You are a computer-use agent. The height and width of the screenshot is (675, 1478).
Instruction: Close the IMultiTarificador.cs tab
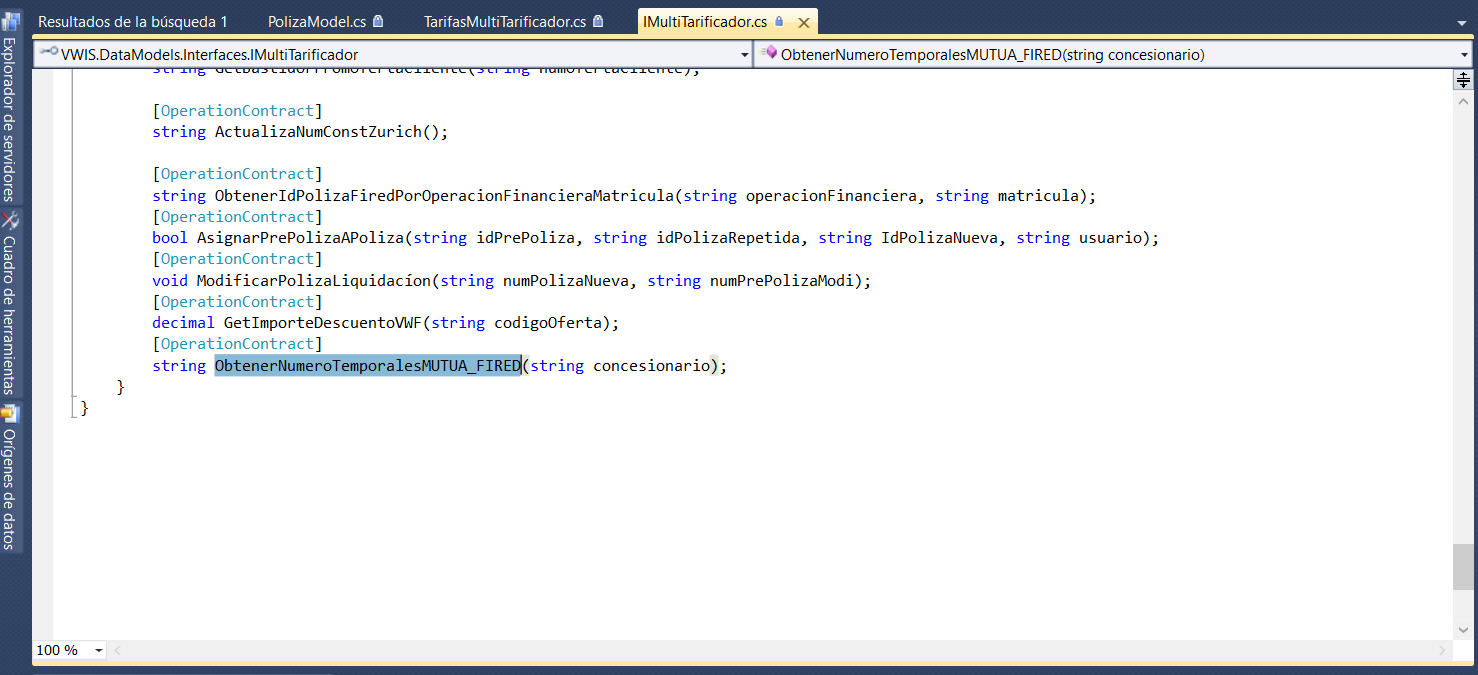click(802, 21)
